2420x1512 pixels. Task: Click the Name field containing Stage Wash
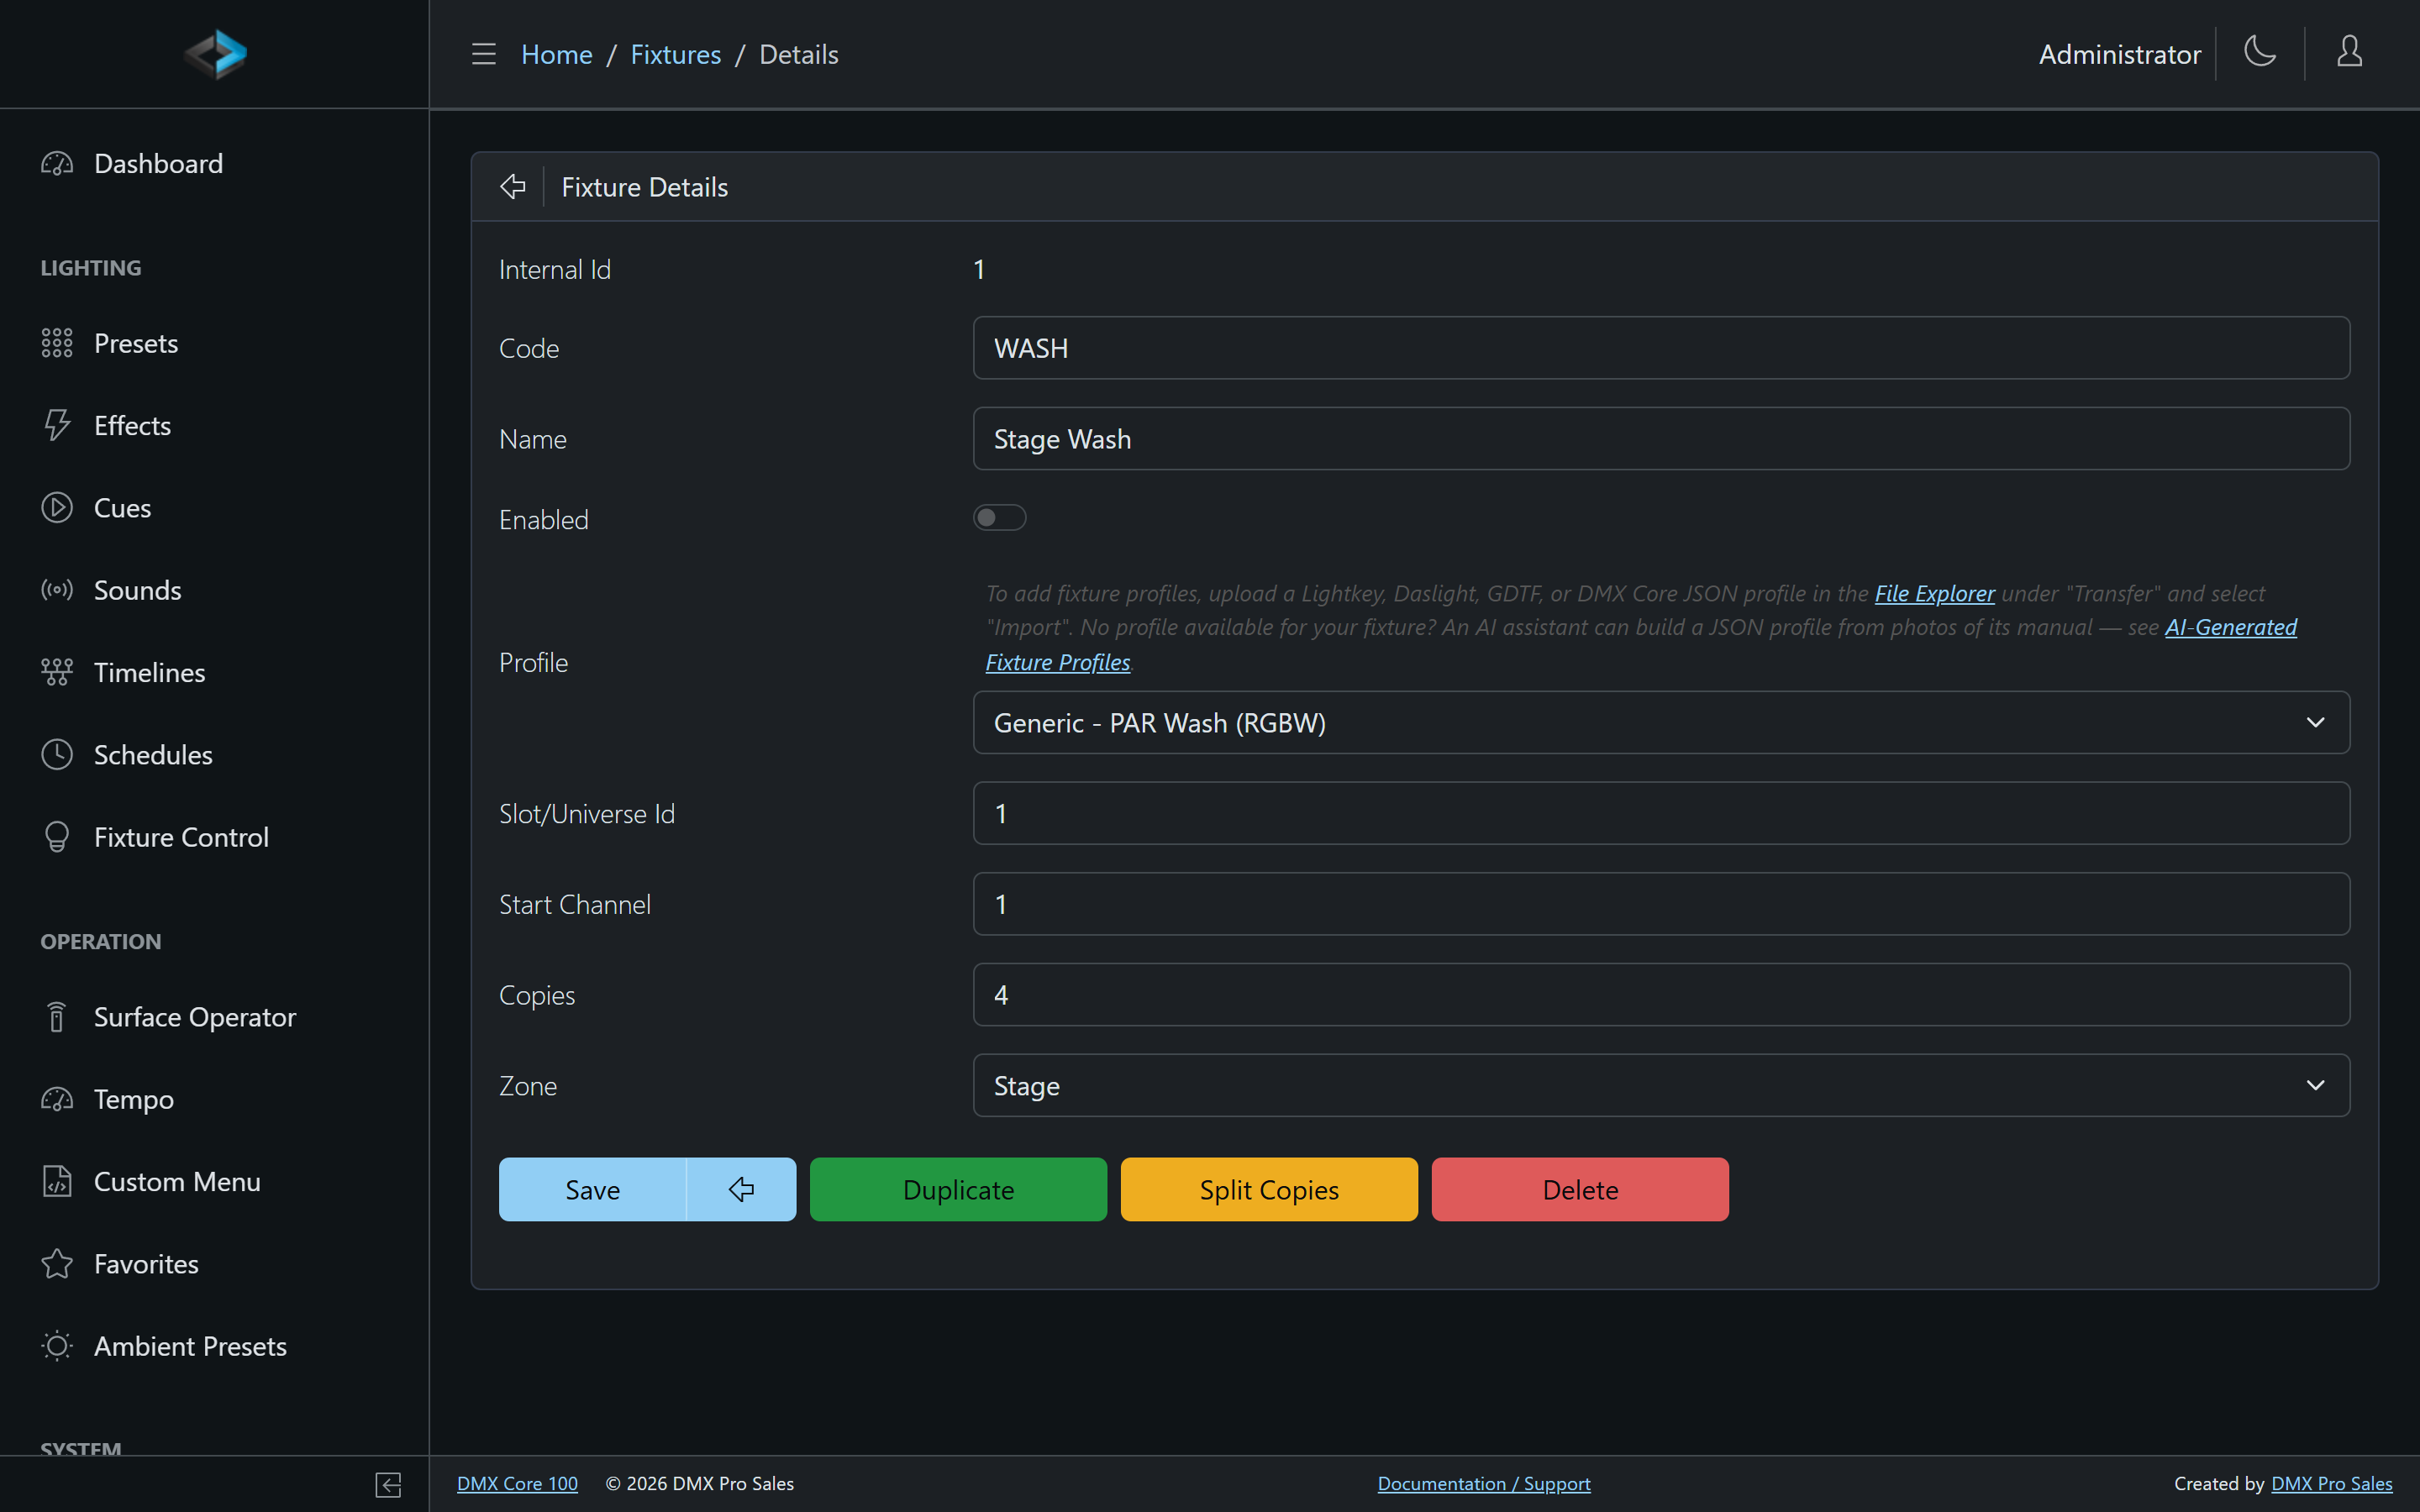1661,439
